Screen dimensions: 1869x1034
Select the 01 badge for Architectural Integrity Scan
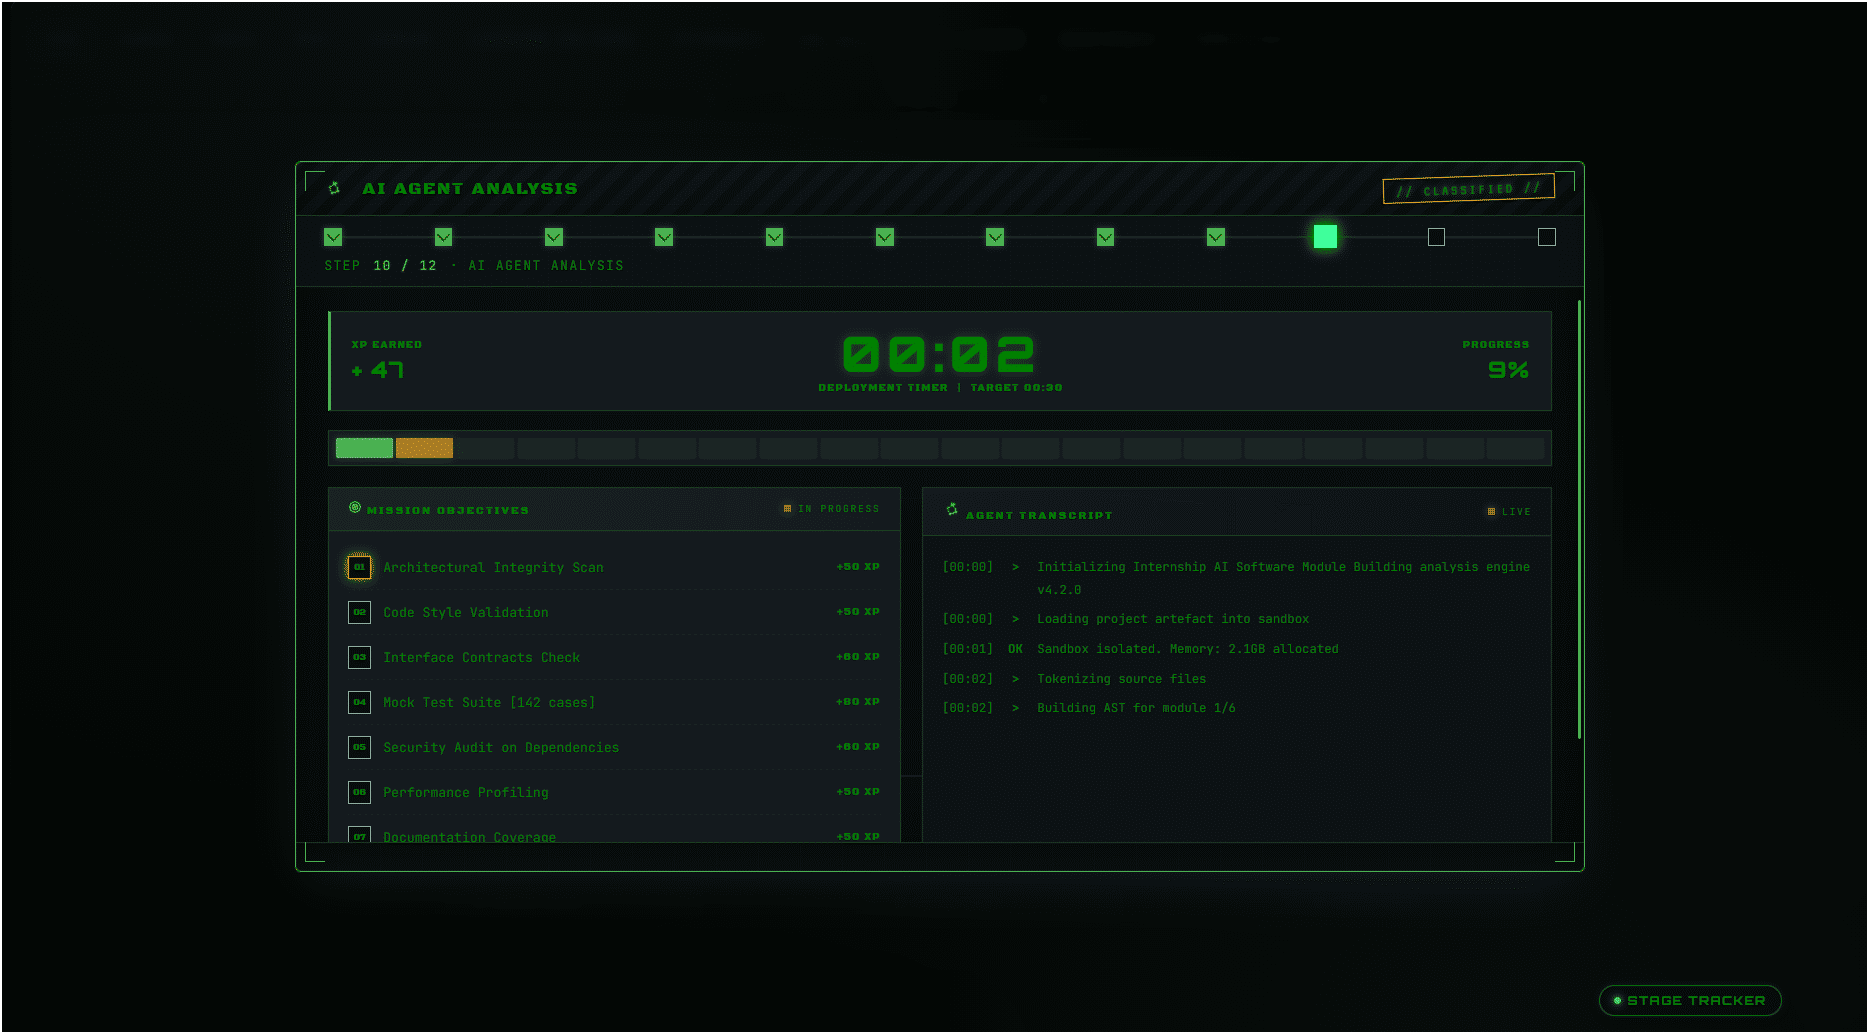[359, 567]
